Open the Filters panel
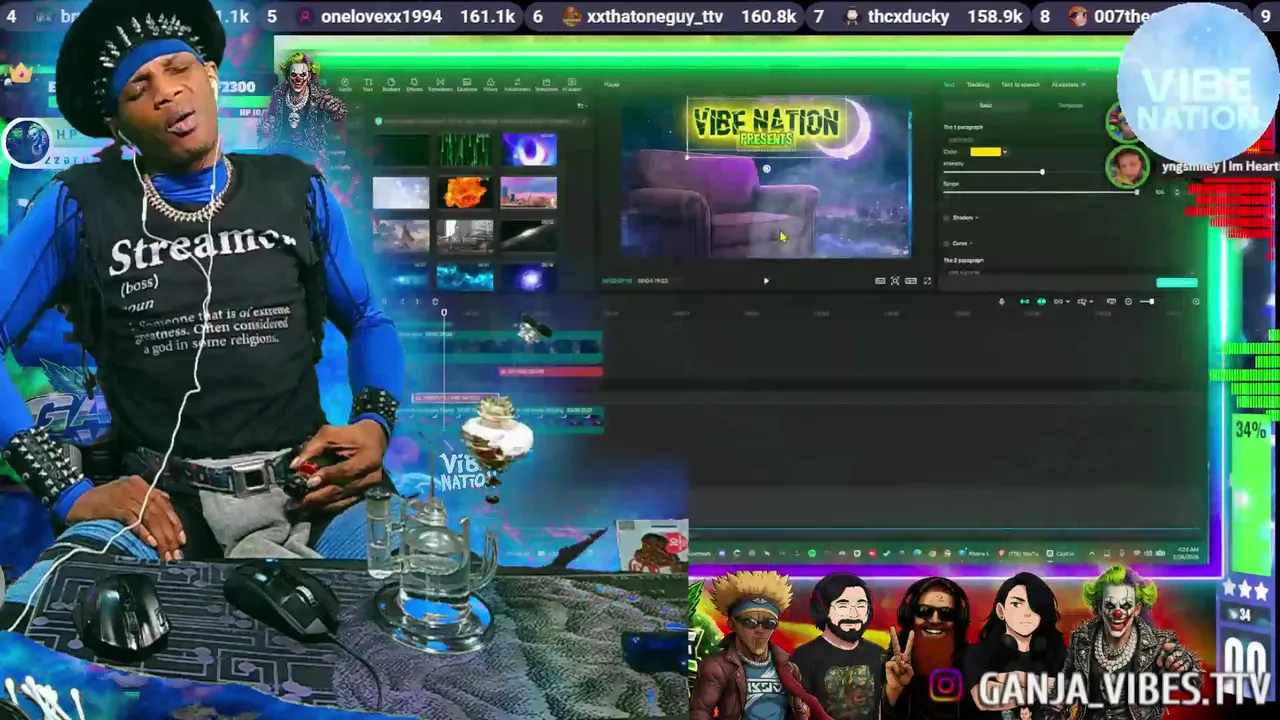The image size is (1280, 720). (491, 86)
